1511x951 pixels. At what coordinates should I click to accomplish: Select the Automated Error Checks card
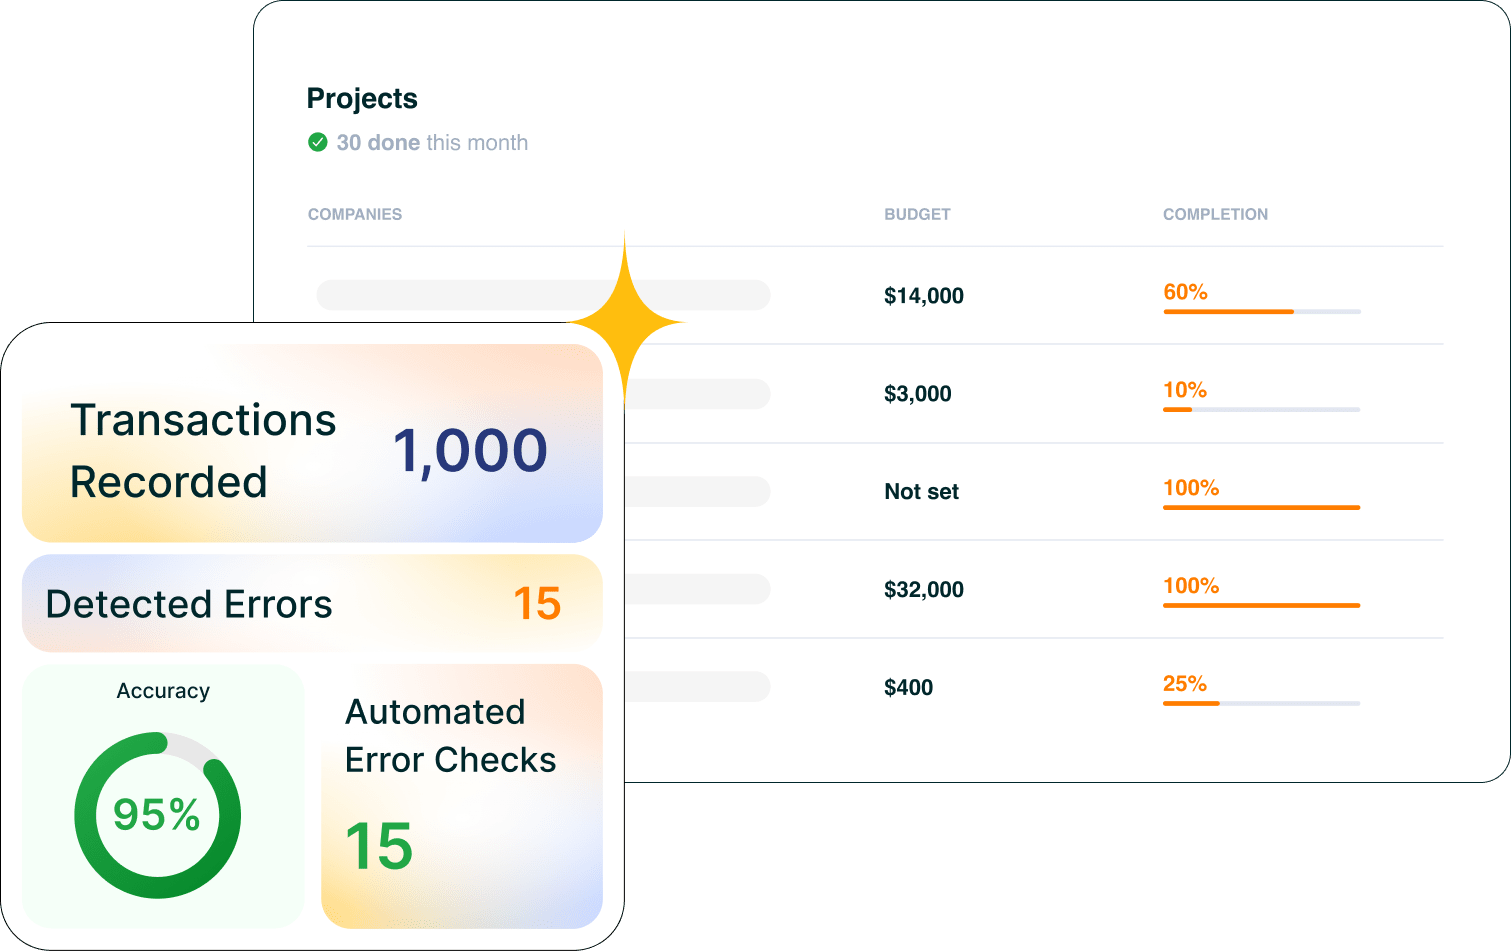(462, 796)
